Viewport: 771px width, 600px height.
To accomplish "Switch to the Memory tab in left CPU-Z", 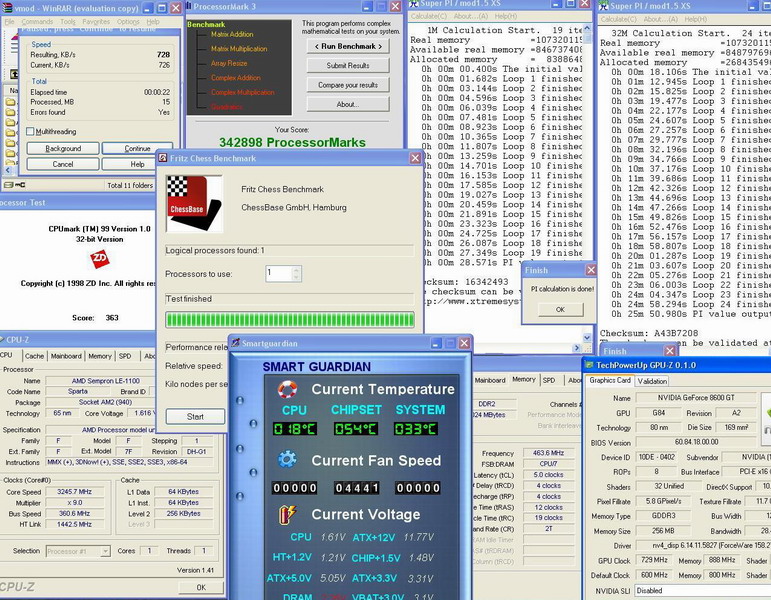I will [100, 356].
